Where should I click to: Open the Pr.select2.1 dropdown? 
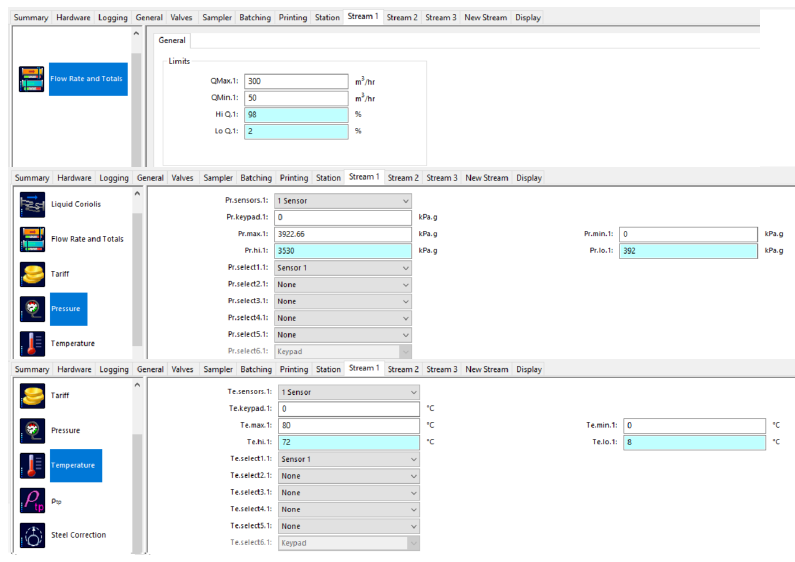pyautogui.click(x=343, y=285)
